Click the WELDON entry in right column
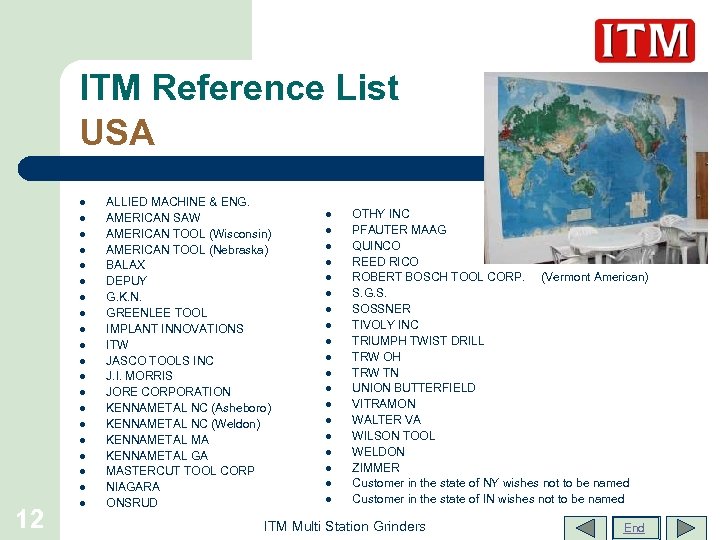Screen dimensions: 720x540 click(378, 452)
